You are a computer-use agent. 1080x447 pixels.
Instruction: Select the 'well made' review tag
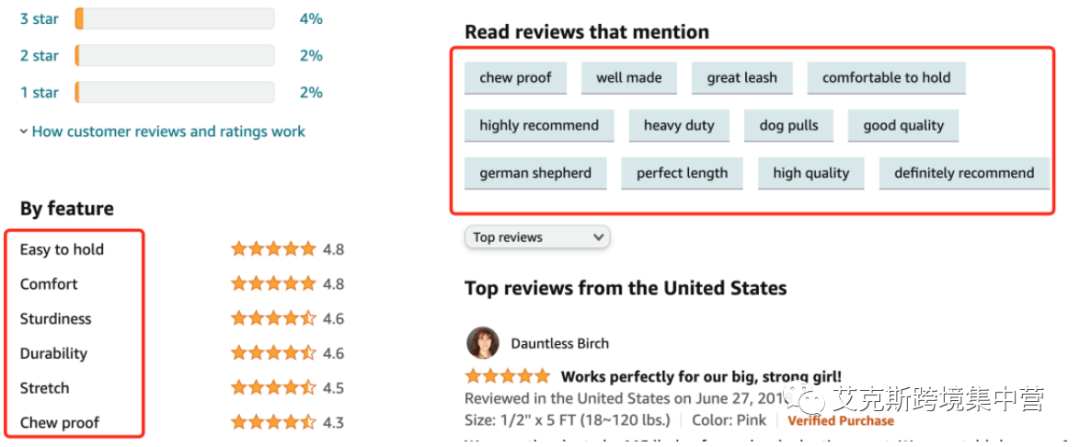pos(629,78)
